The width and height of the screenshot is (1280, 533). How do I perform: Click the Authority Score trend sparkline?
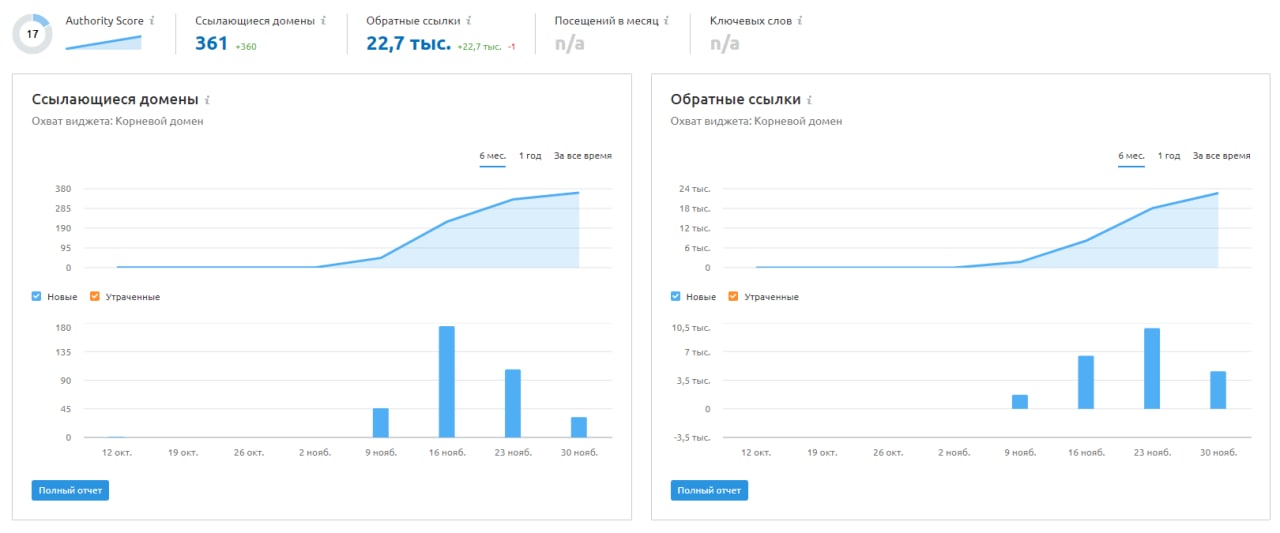[103, 42]
